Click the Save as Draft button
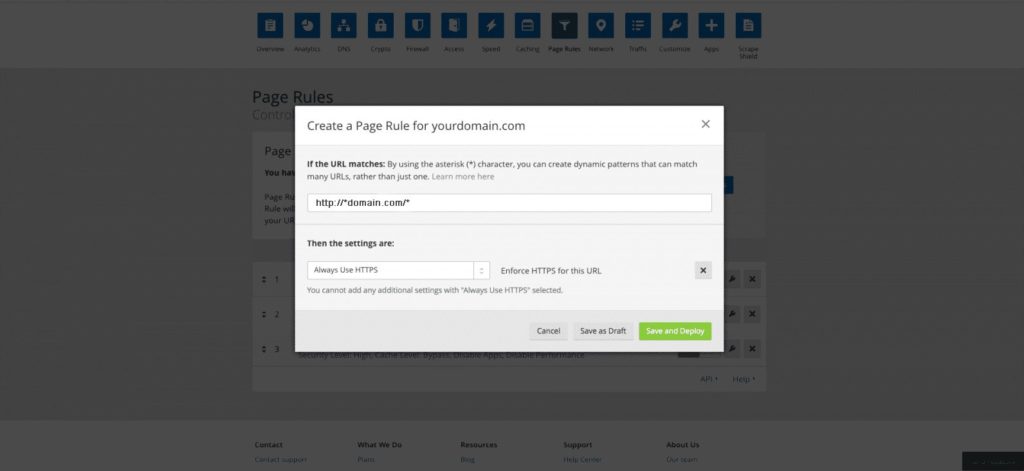Screen dimensions: 1024x471 603,331
